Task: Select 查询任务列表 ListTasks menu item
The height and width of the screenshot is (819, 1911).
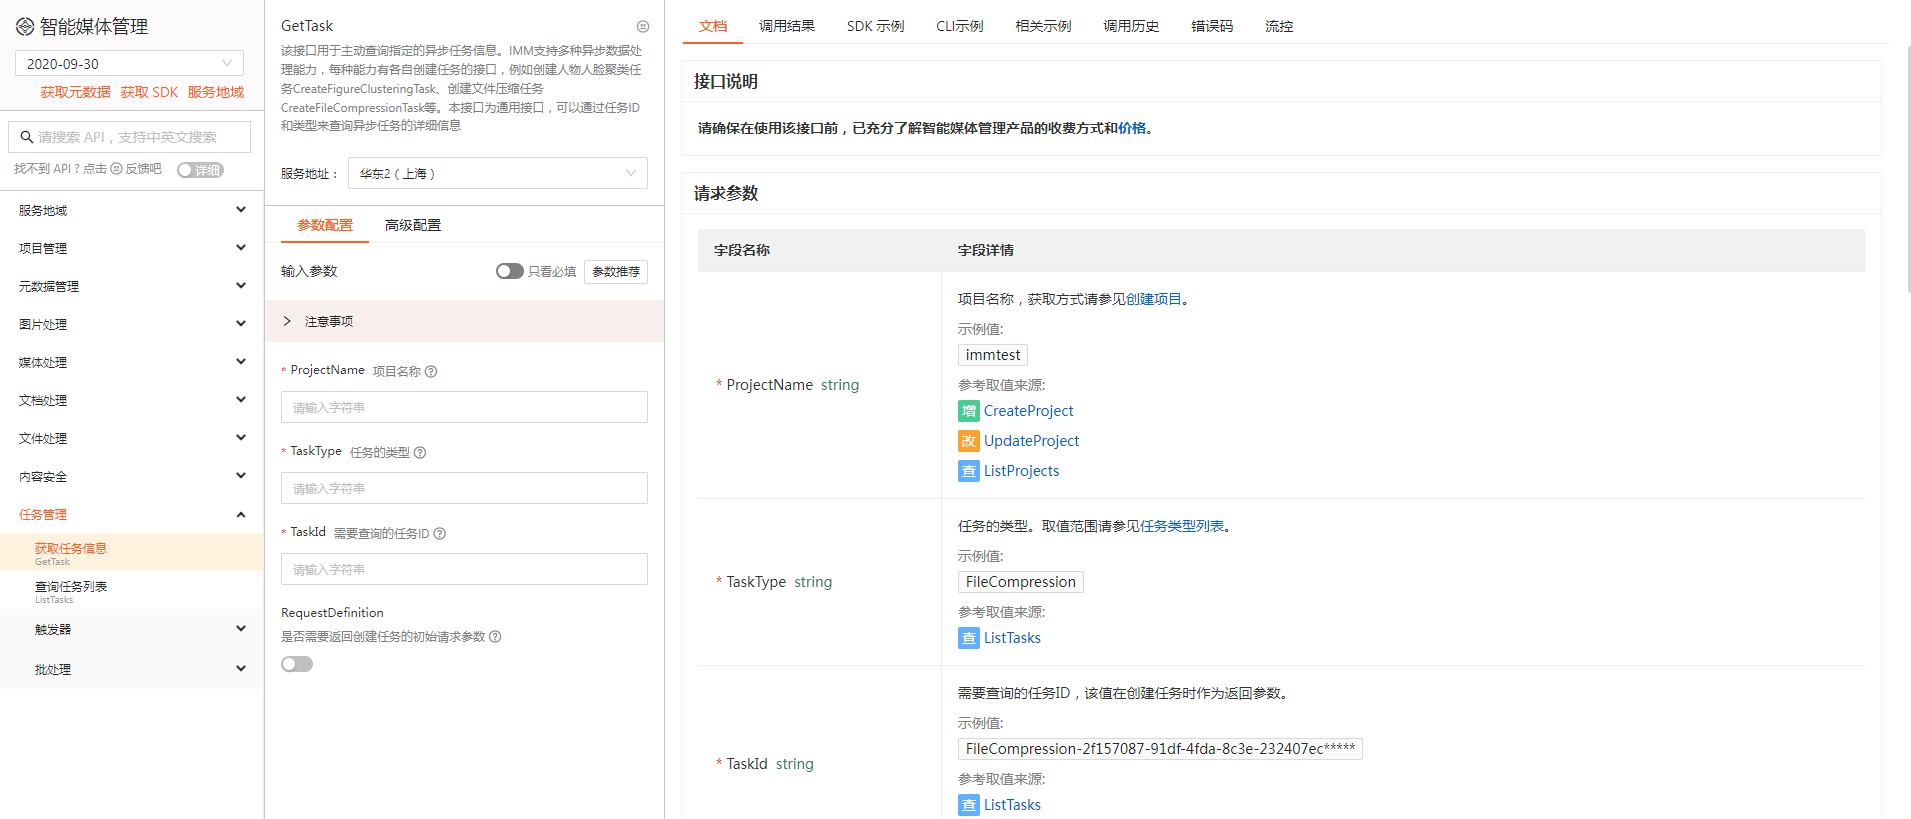Action: point(132,591)
